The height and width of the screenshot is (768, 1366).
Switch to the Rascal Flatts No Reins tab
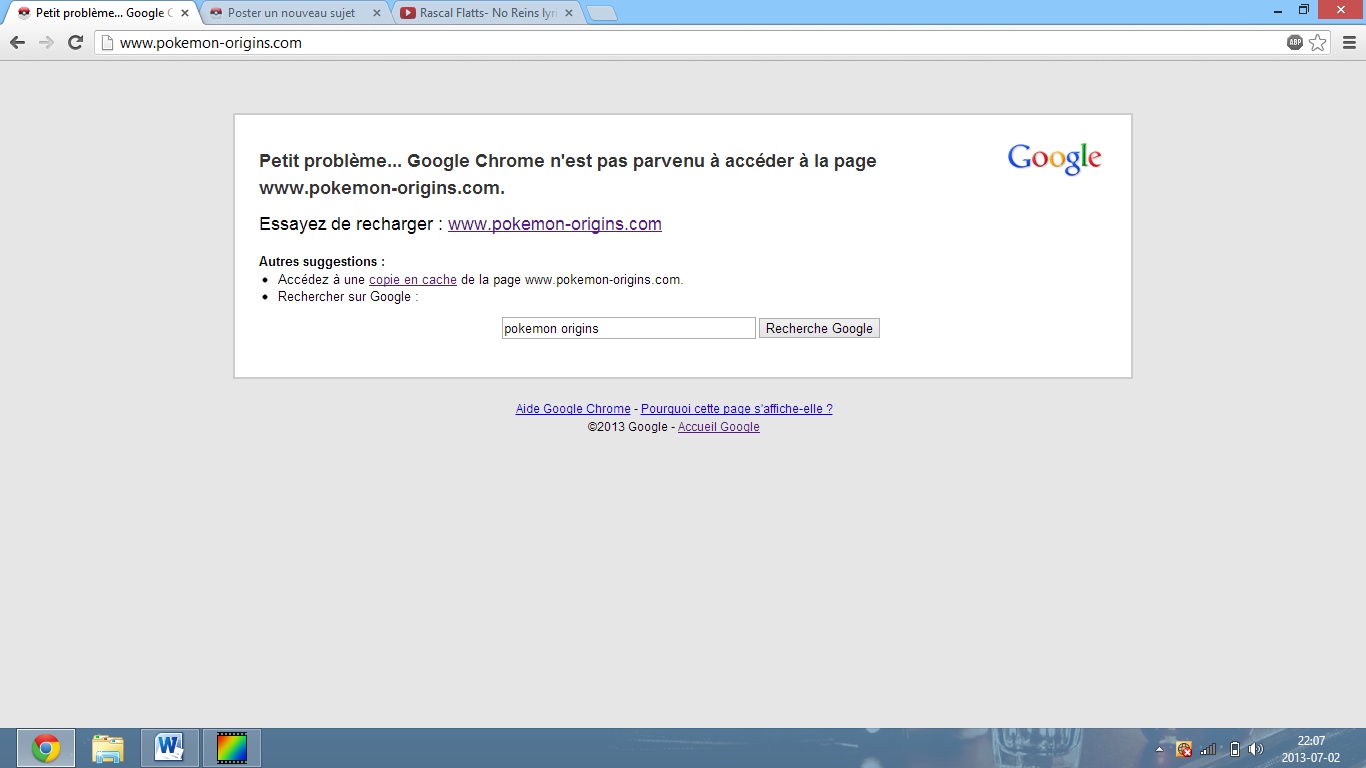pyautogui.click(x=488, y=13)
